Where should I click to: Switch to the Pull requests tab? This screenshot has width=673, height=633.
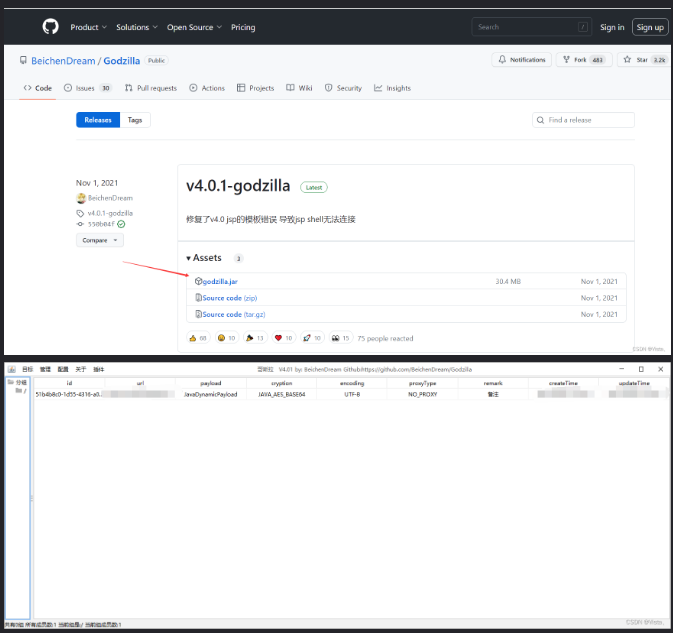tap(151, 88)
